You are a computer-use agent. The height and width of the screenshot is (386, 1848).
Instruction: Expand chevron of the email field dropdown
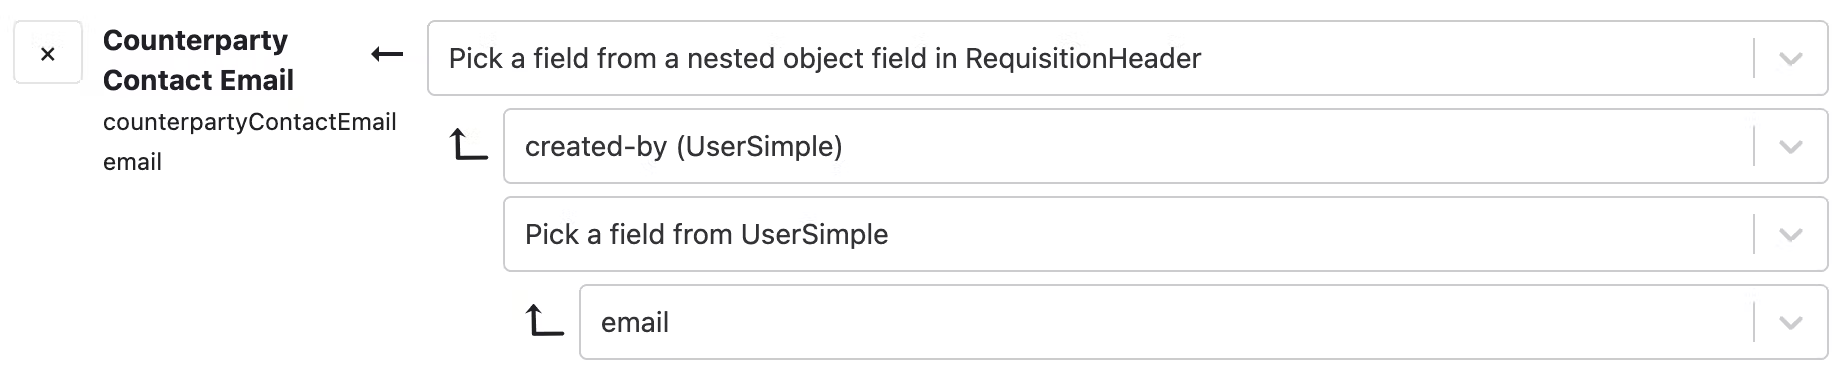point(1790,323)
